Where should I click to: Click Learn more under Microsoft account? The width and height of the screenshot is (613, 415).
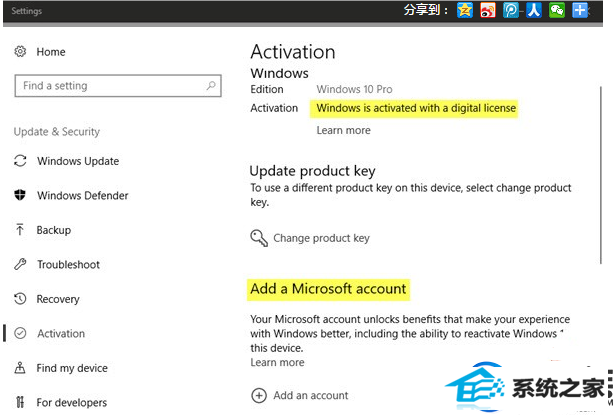(277, 362)
